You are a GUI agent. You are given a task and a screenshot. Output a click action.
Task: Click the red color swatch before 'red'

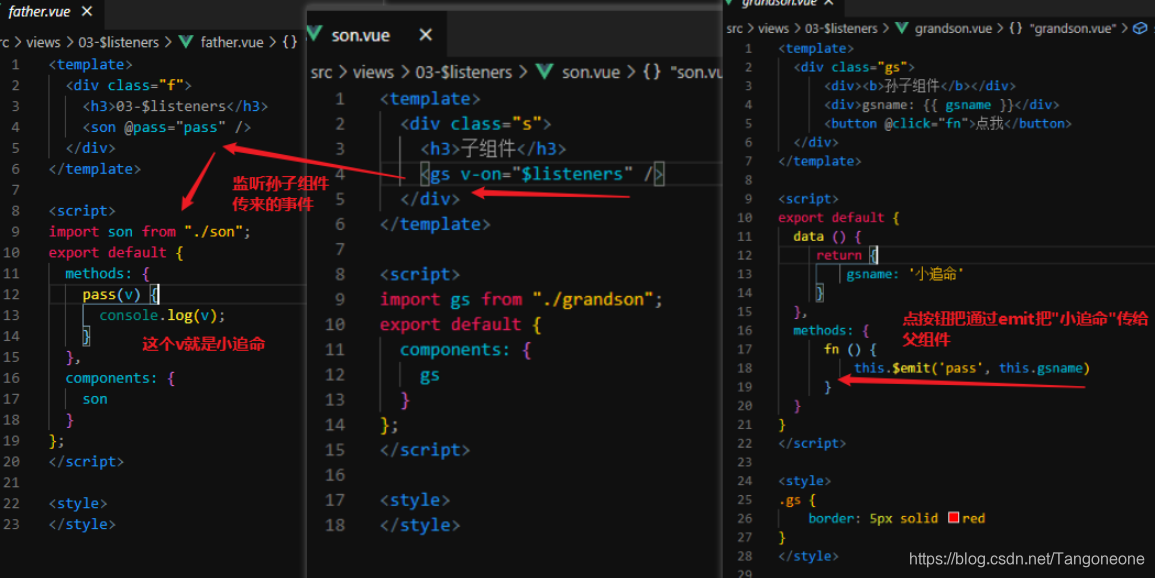(x=953, y=518)
